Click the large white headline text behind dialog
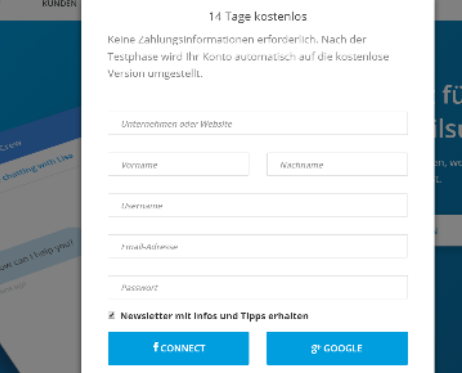462x373 pixels. pos(450,112)
